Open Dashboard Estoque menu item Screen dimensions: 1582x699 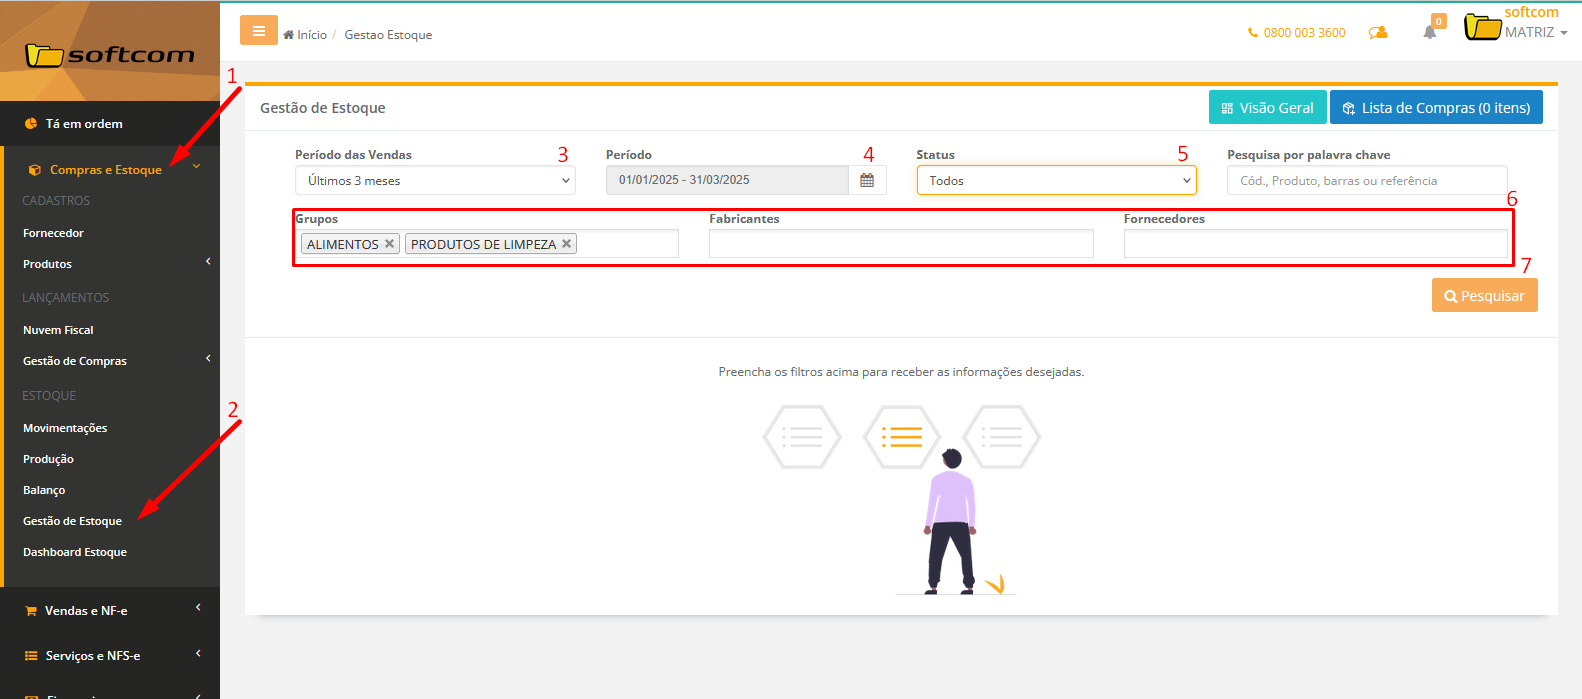point(75,552)
